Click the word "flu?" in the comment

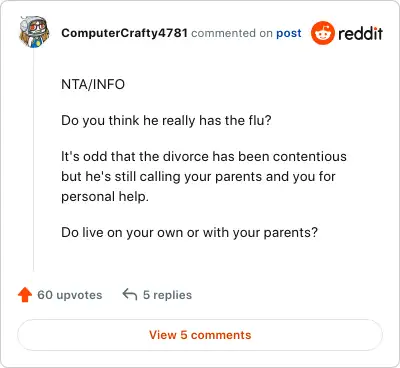point(260,120)
